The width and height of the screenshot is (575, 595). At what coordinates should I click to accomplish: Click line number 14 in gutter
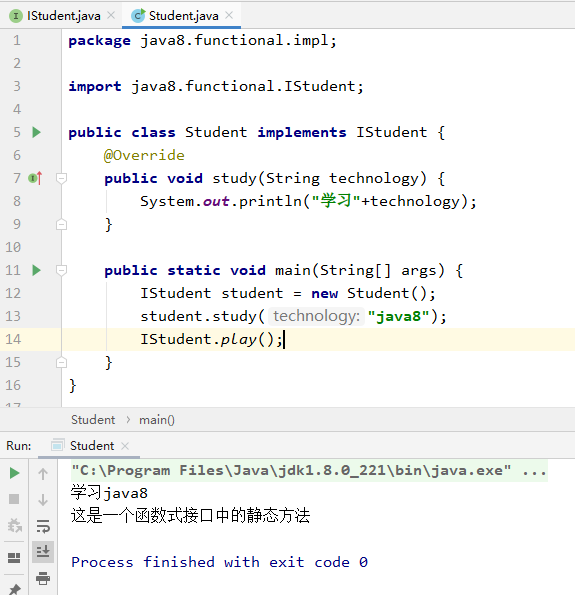pos(13,339)
